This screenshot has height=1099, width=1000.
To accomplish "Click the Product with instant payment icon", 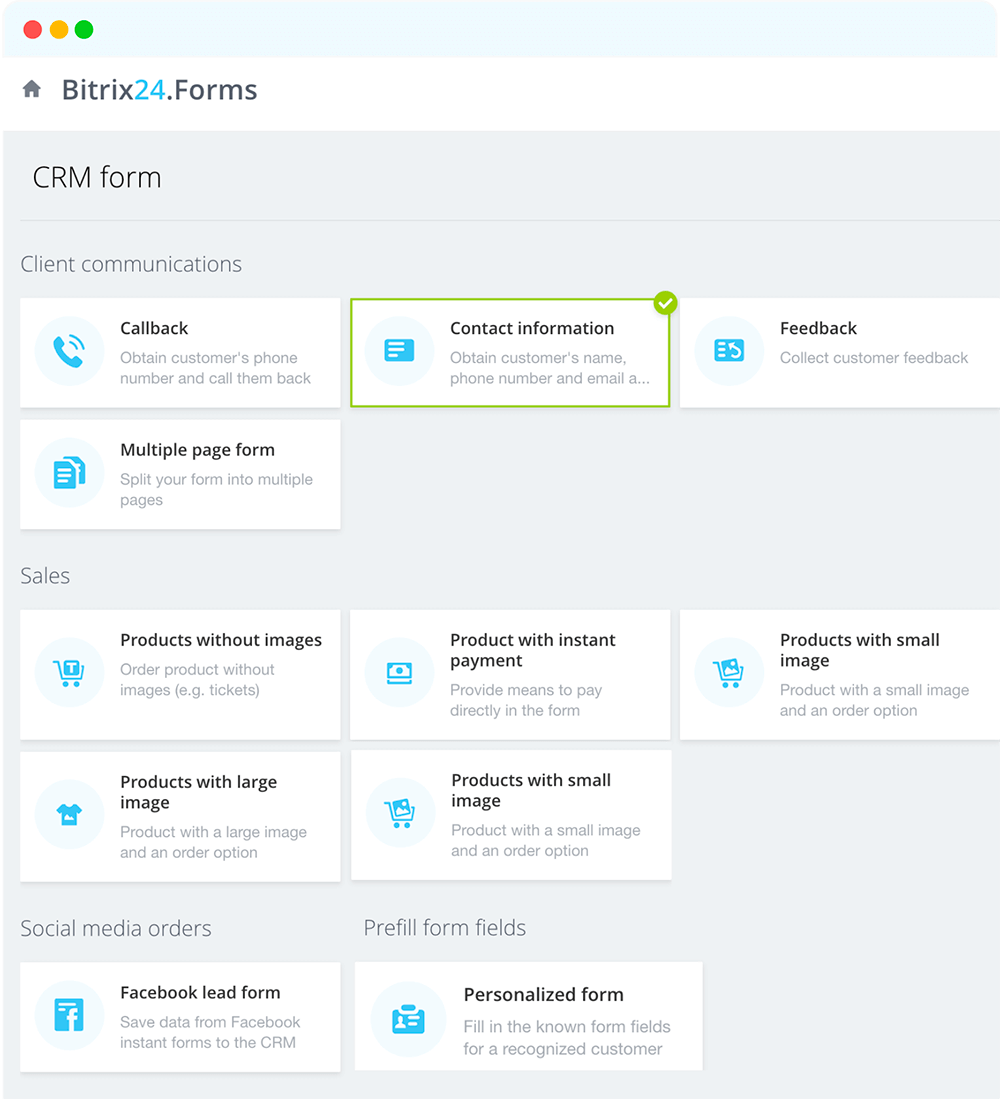I will click(398, 673).
